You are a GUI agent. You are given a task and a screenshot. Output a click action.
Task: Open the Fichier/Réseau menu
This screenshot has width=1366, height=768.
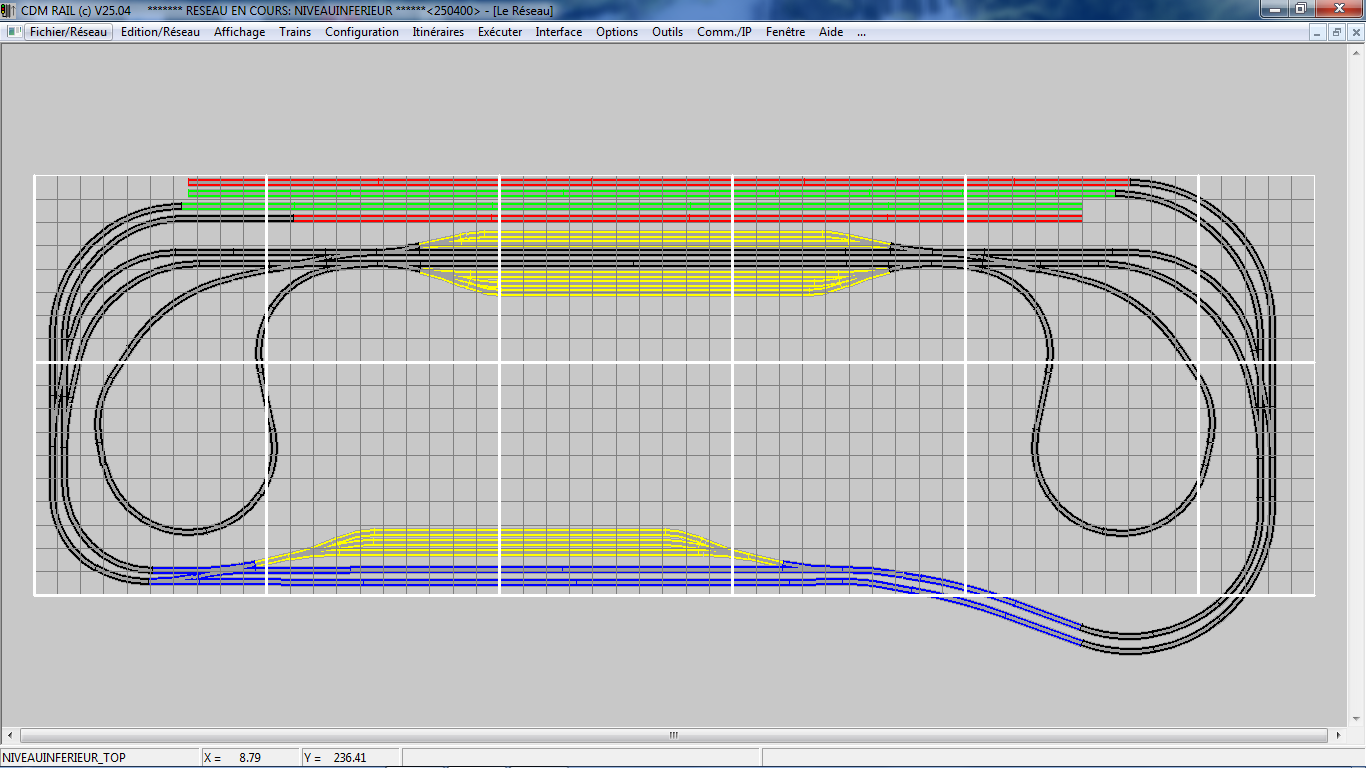[x=68, y=32]
